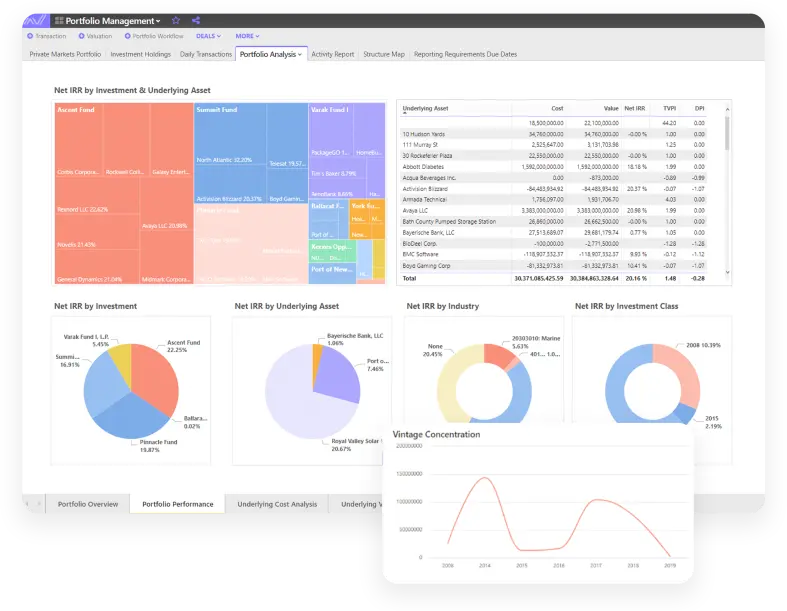Select the Underlying Cost Analysis sheet tab
Viewport: 787px width, 611px height.
(x=277, y=504)
